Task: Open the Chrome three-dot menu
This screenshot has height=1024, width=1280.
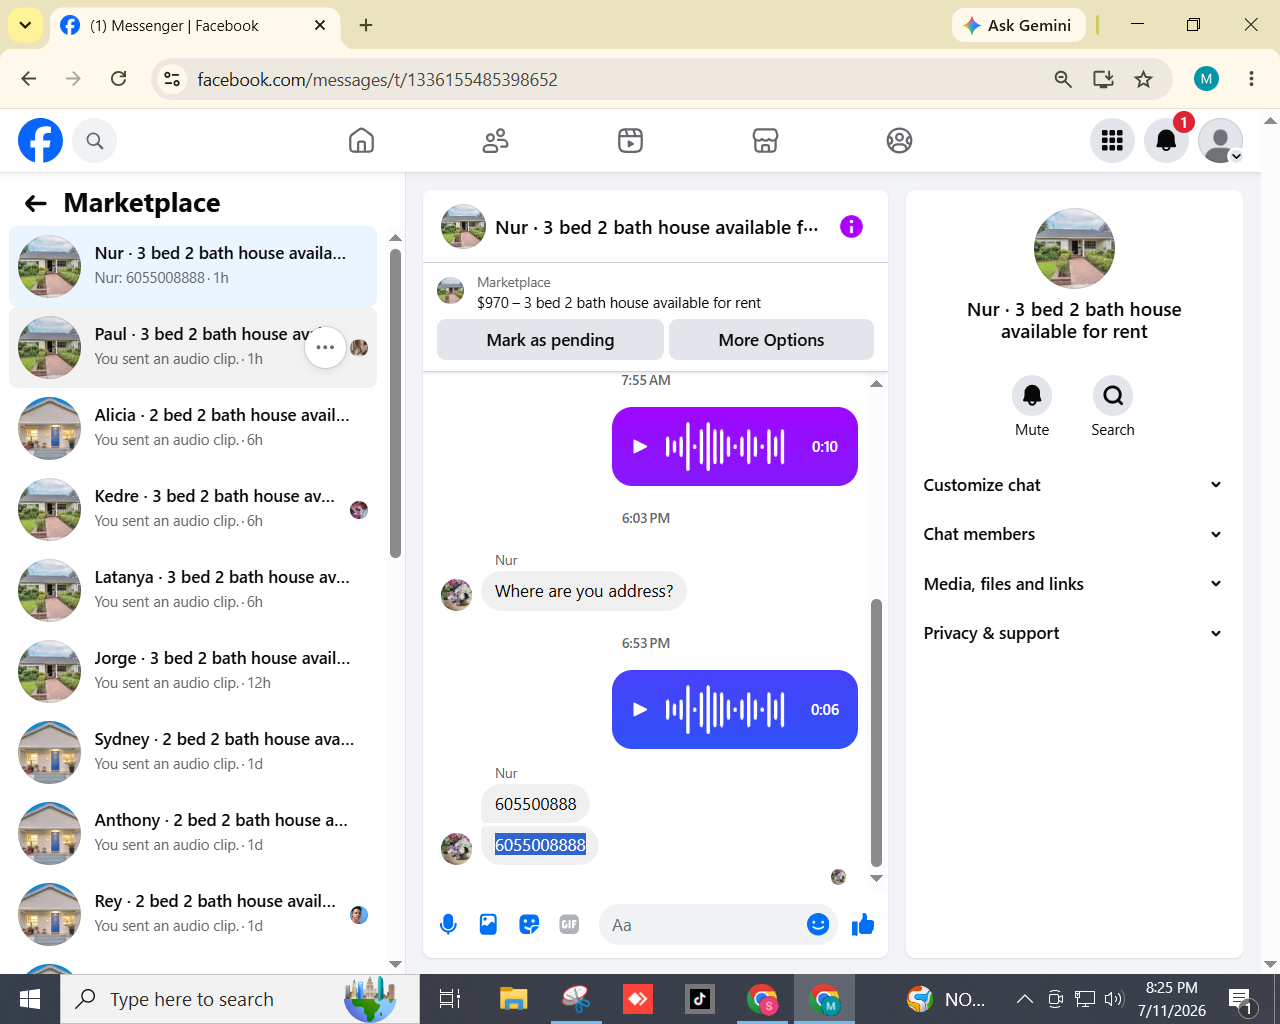Action: click(1251, 79)
